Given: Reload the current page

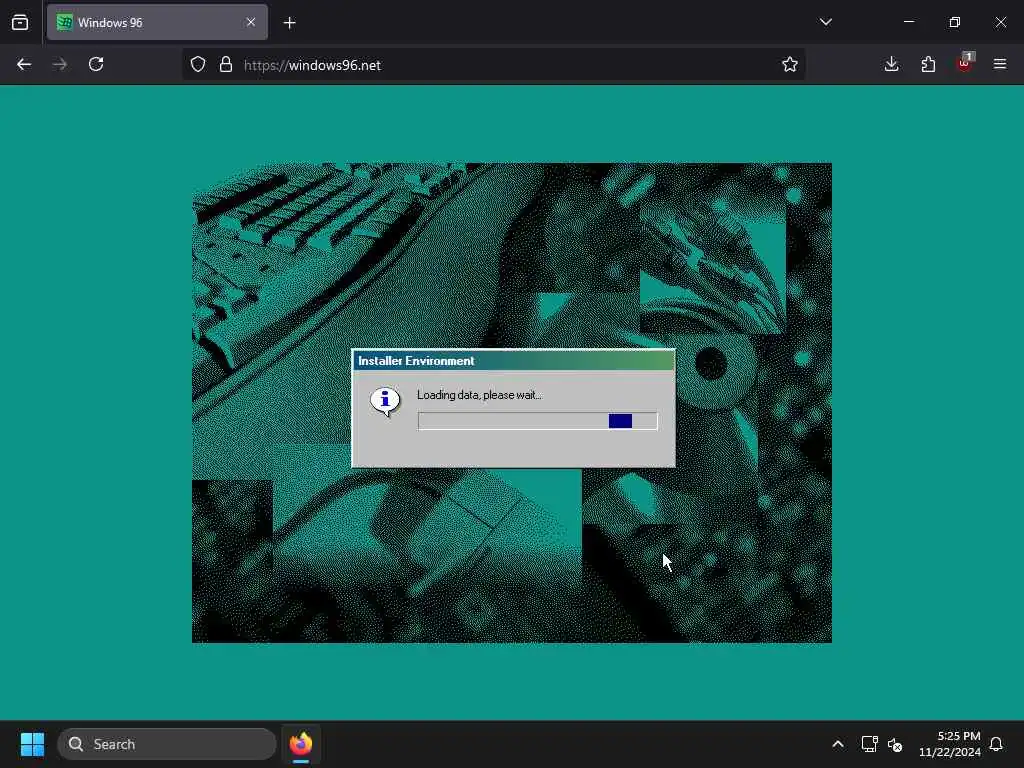Looking at the screenshot, I should (96, 64).
